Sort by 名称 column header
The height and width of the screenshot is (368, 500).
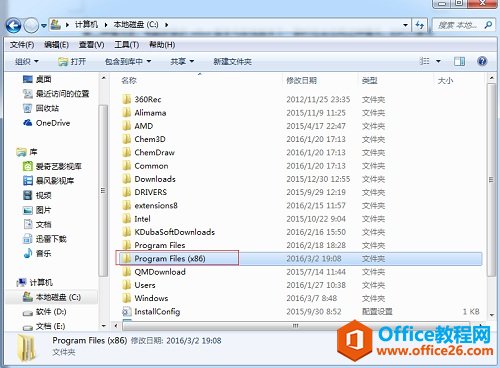coord(129,80)
